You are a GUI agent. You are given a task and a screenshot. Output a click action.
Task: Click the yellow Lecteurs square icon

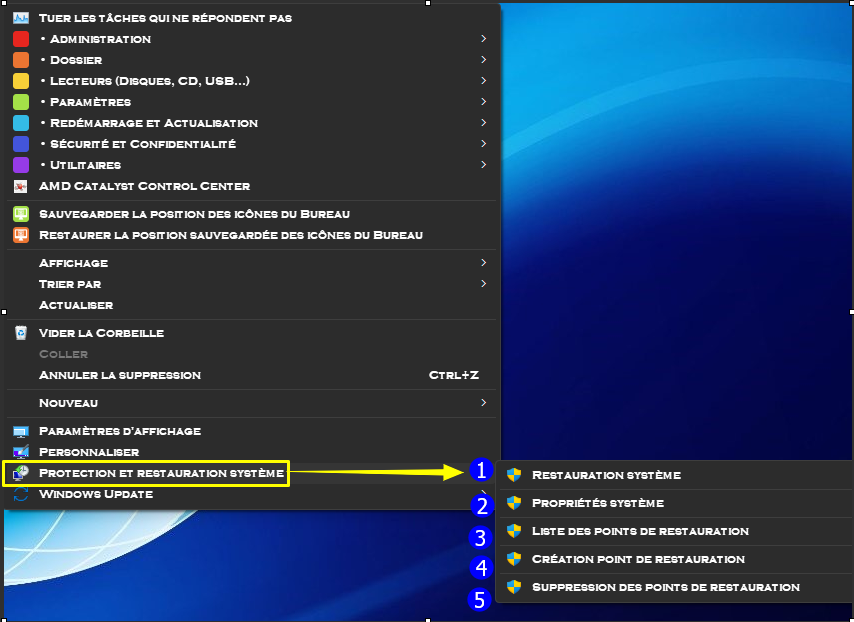coord(21,81)
